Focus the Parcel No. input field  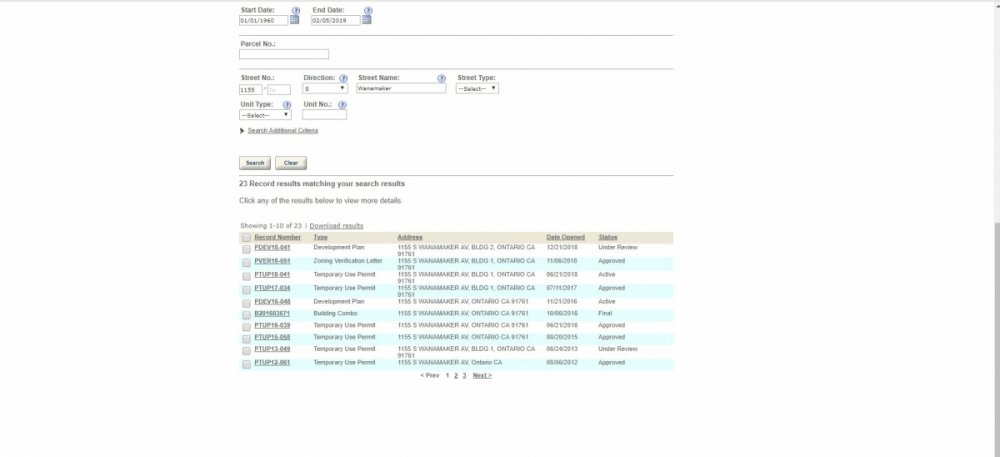point(284,54)
